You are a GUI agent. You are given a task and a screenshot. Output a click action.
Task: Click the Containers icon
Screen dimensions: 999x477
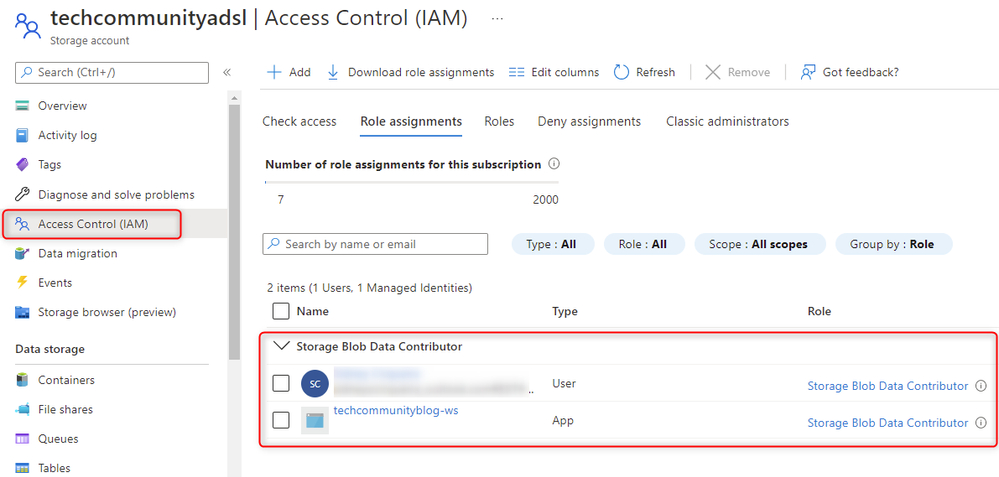pyautogui.click(x=22, y=380)
